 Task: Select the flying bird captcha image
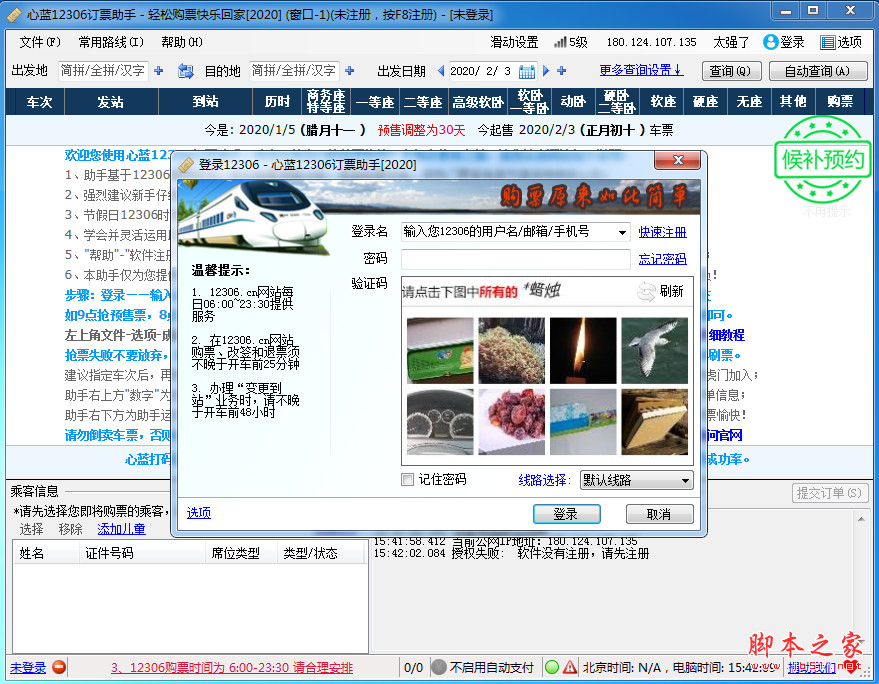tap(655, 350)
